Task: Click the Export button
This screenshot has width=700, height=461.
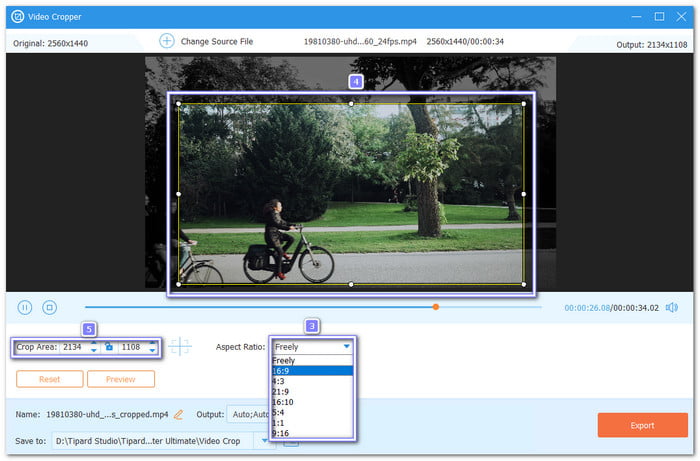Action: [x=642, y=425]
